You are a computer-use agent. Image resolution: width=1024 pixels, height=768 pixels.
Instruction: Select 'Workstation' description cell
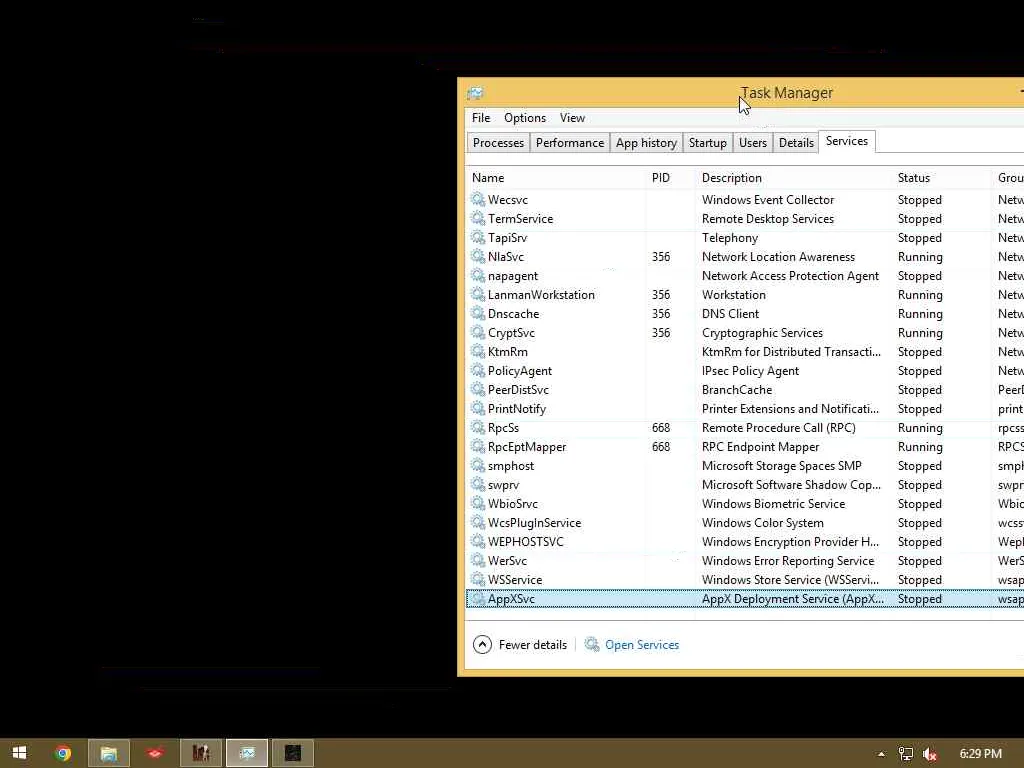pos(733,294)
